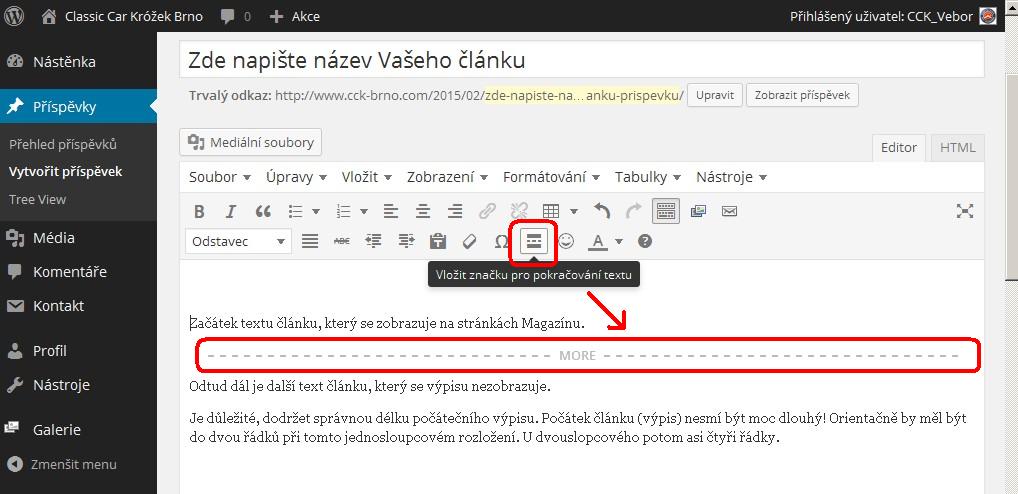Open the Nástroje editor menu
This screenshot has width=1018, height=494.
click(731, 177)
